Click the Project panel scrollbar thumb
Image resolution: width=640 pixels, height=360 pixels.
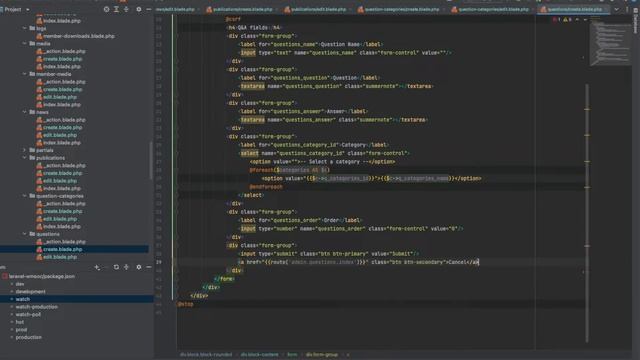click(150, 160)
